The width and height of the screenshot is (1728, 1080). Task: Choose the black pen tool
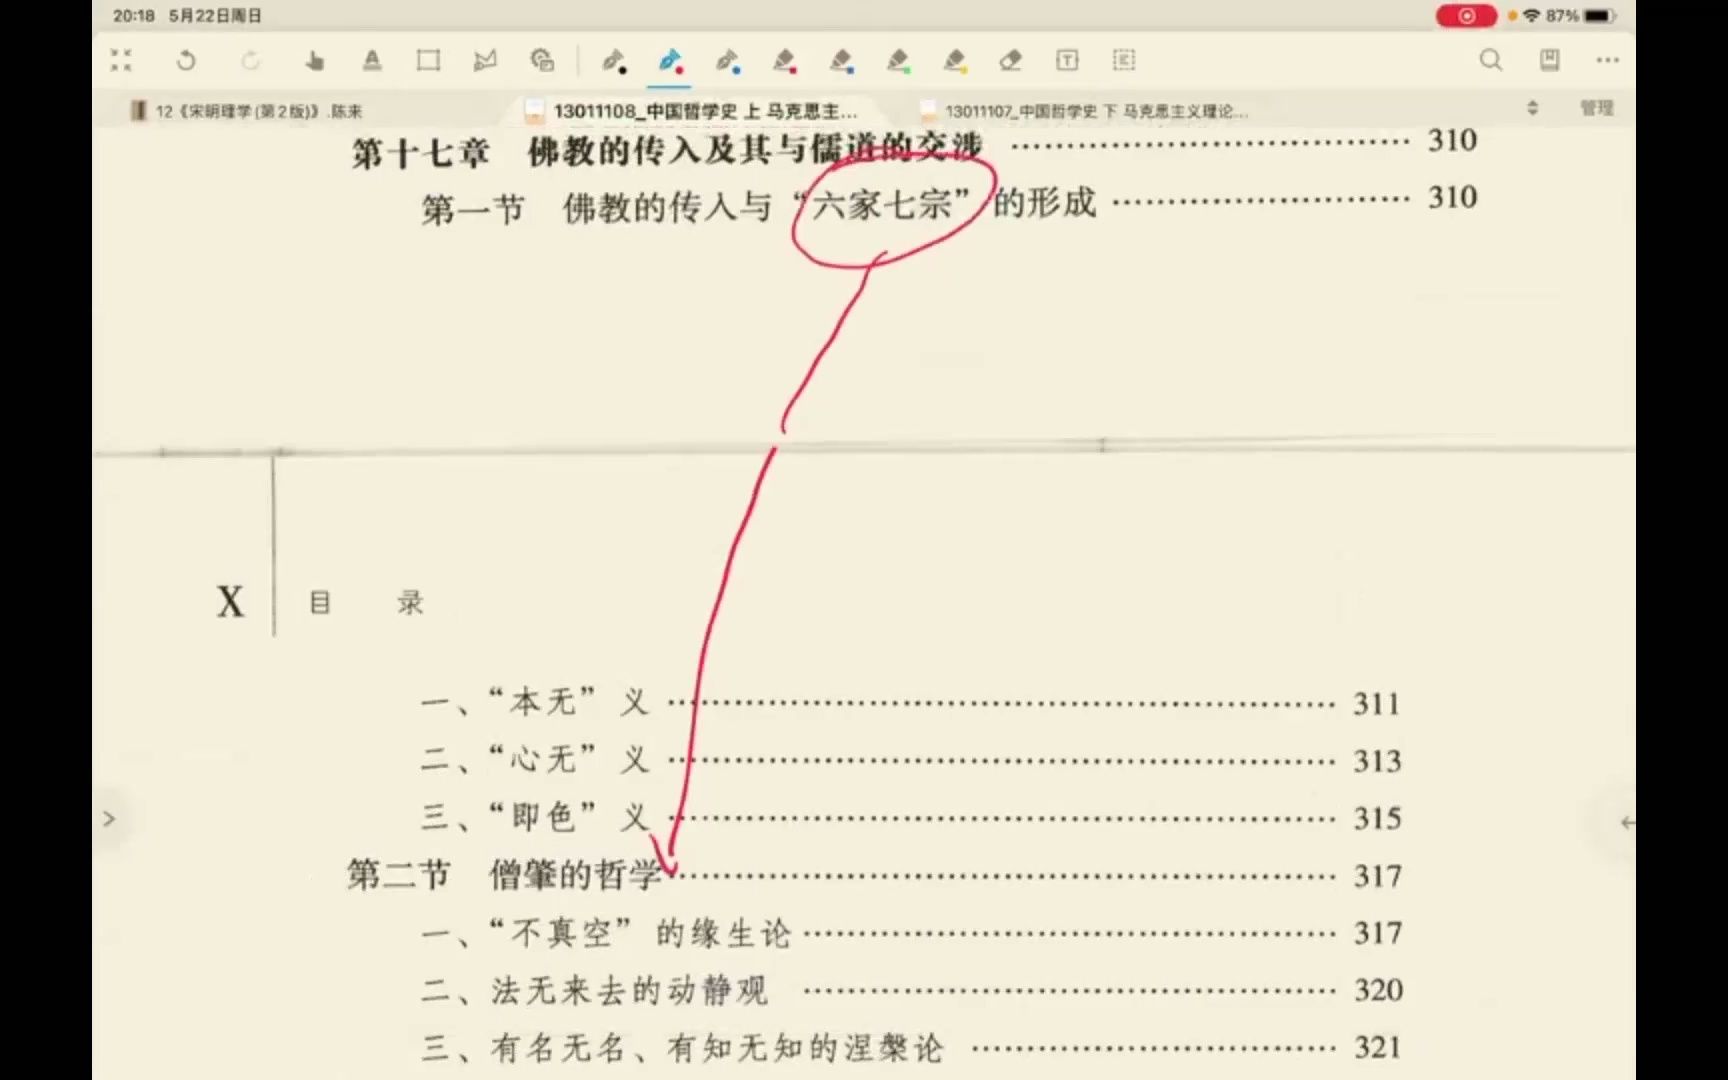(613, 62)
